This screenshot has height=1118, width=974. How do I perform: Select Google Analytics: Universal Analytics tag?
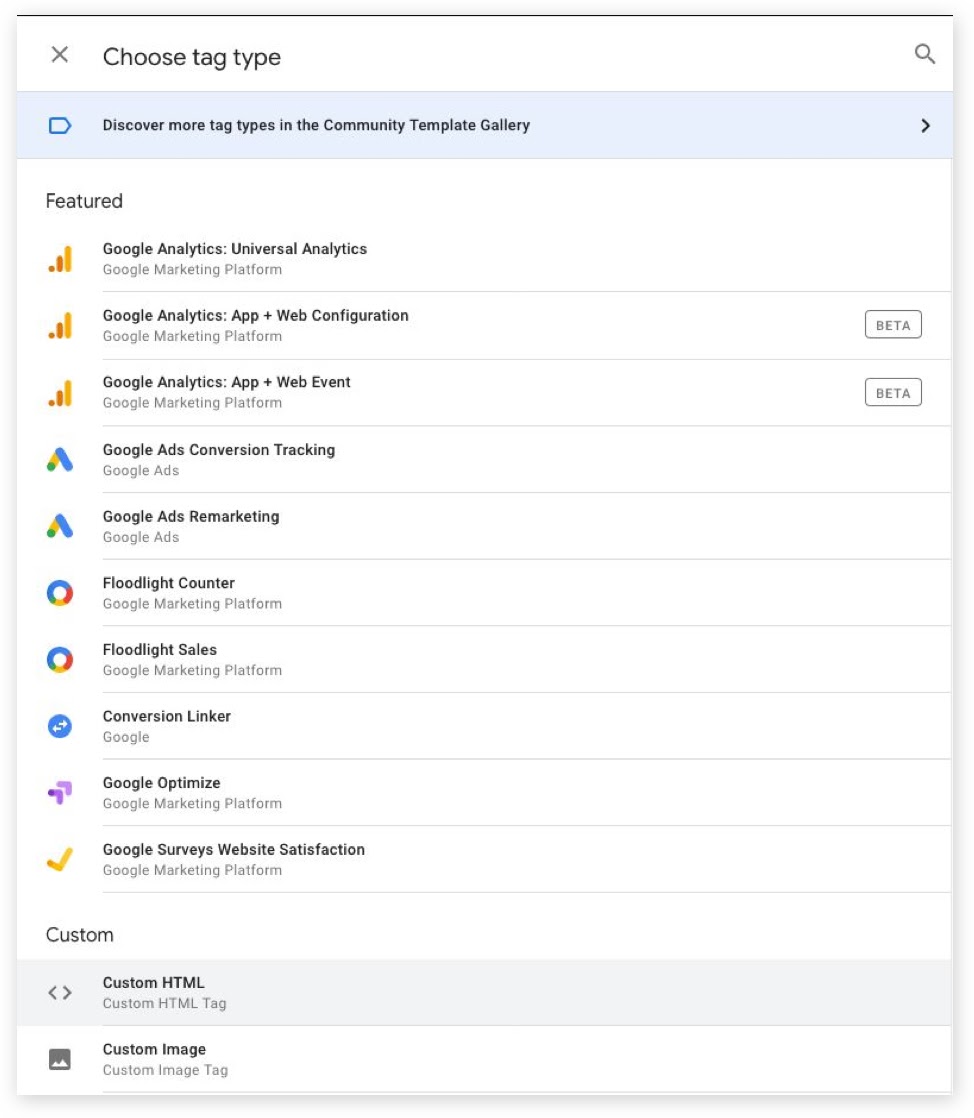click(x=485, y=259)
